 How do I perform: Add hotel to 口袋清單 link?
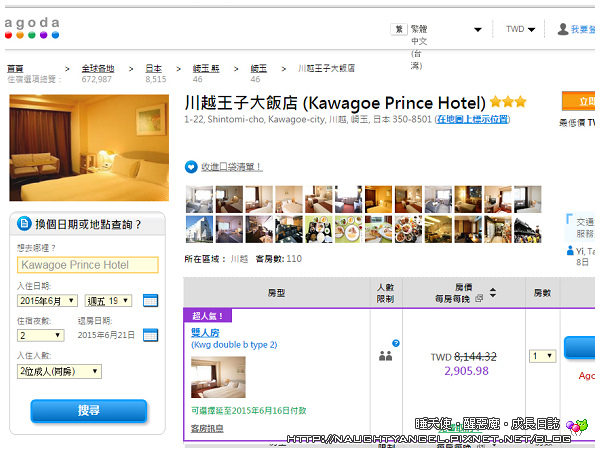pyautogui.click(x=232, y=167)
